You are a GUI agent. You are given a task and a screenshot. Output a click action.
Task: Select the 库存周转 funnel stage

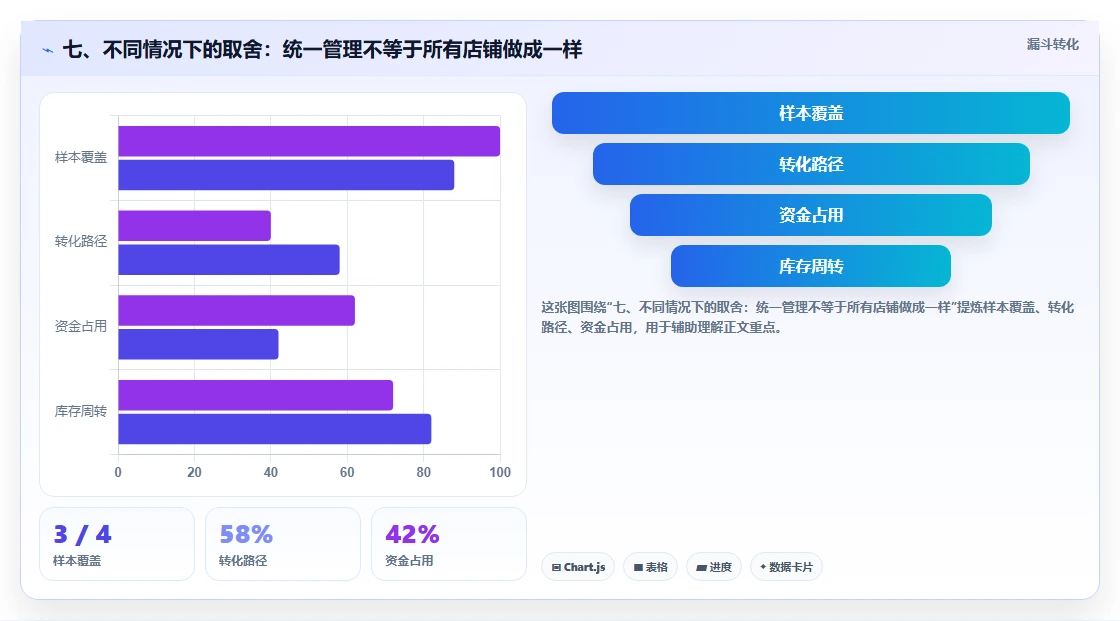811,267
